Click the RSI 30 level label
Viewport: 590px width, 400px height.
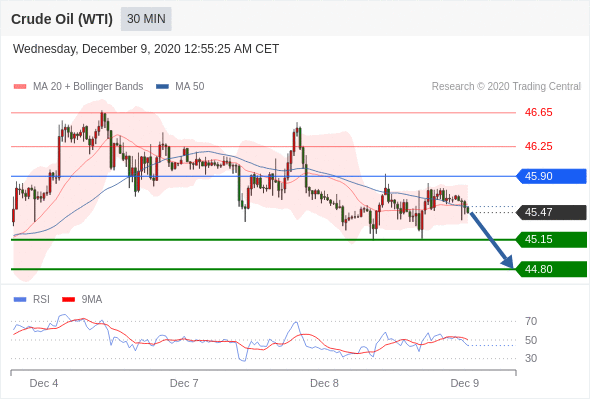pos(531,358)
